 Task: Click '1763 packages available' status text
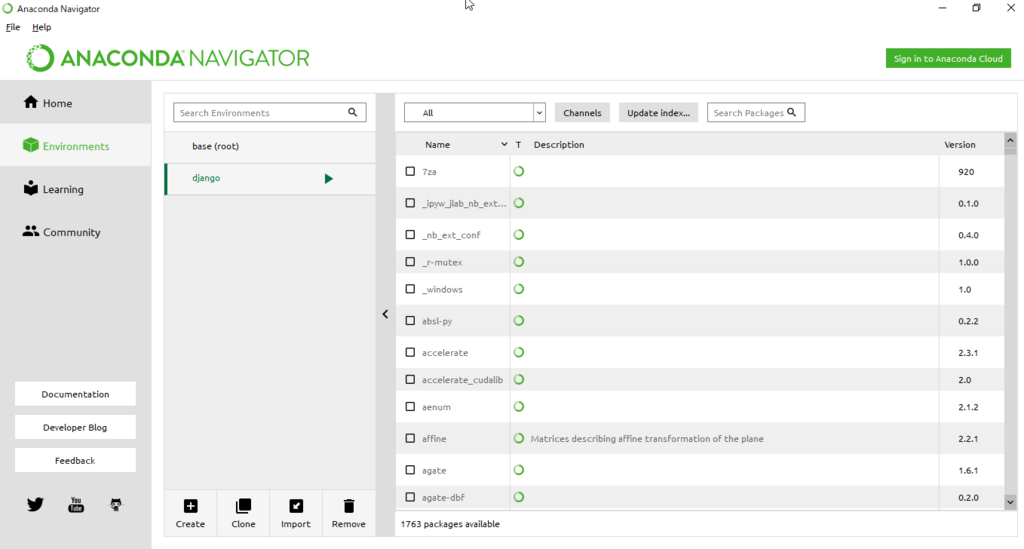pyautogui.click(x=450, y=524)
